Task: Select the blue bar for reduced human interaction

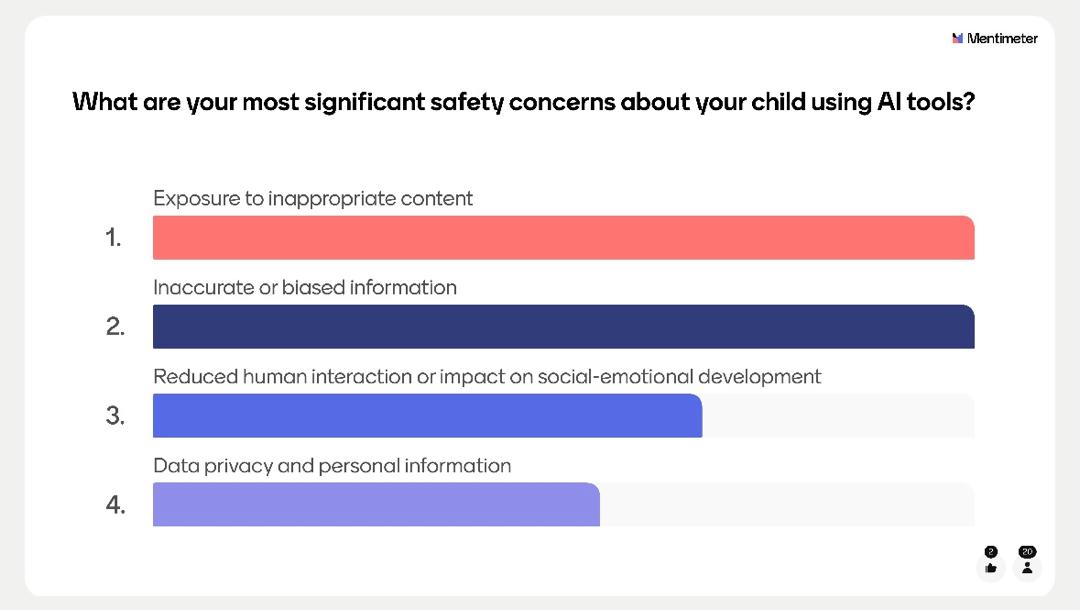Action: point(427,416)
